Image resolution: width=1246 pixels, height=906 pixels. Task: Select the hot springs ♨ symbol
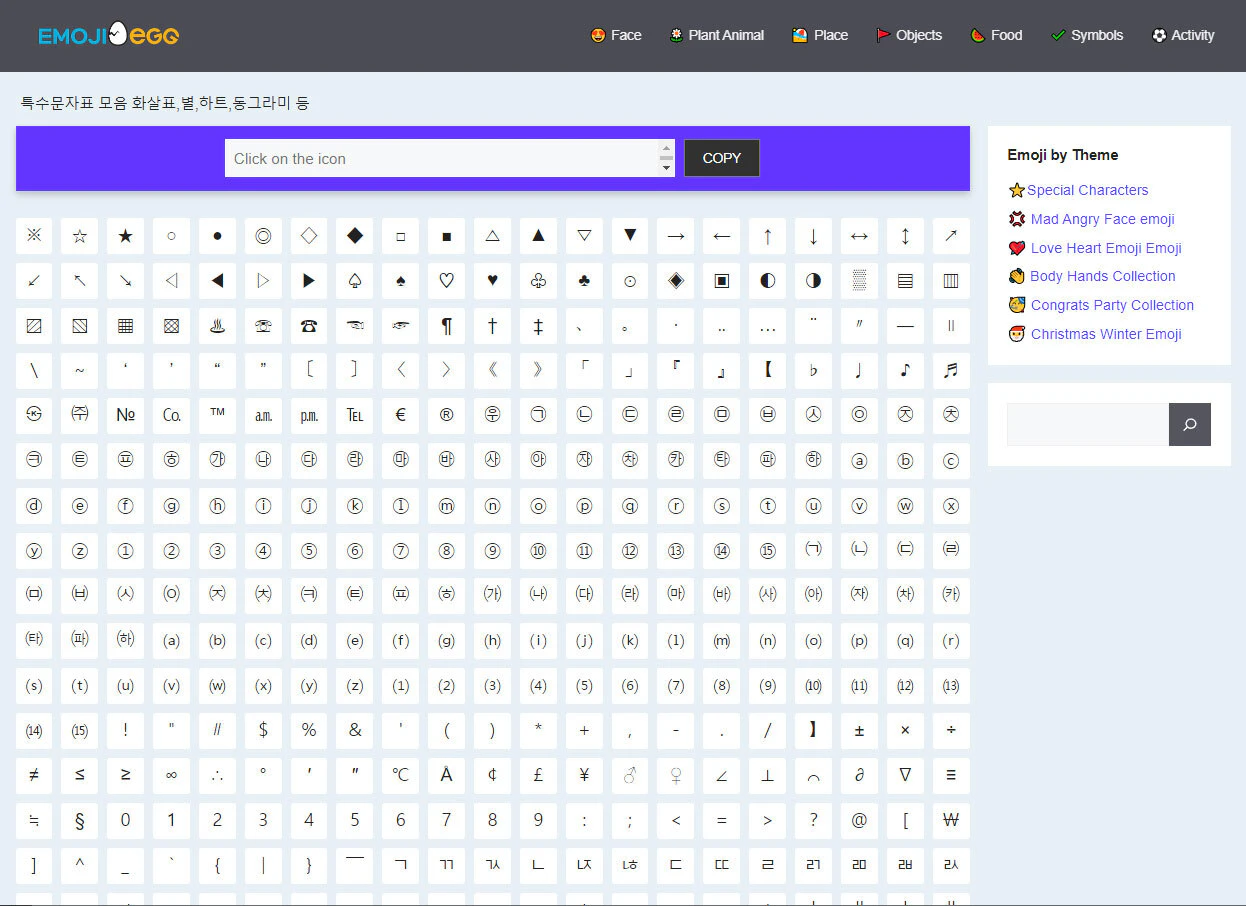tap(217, 326)
